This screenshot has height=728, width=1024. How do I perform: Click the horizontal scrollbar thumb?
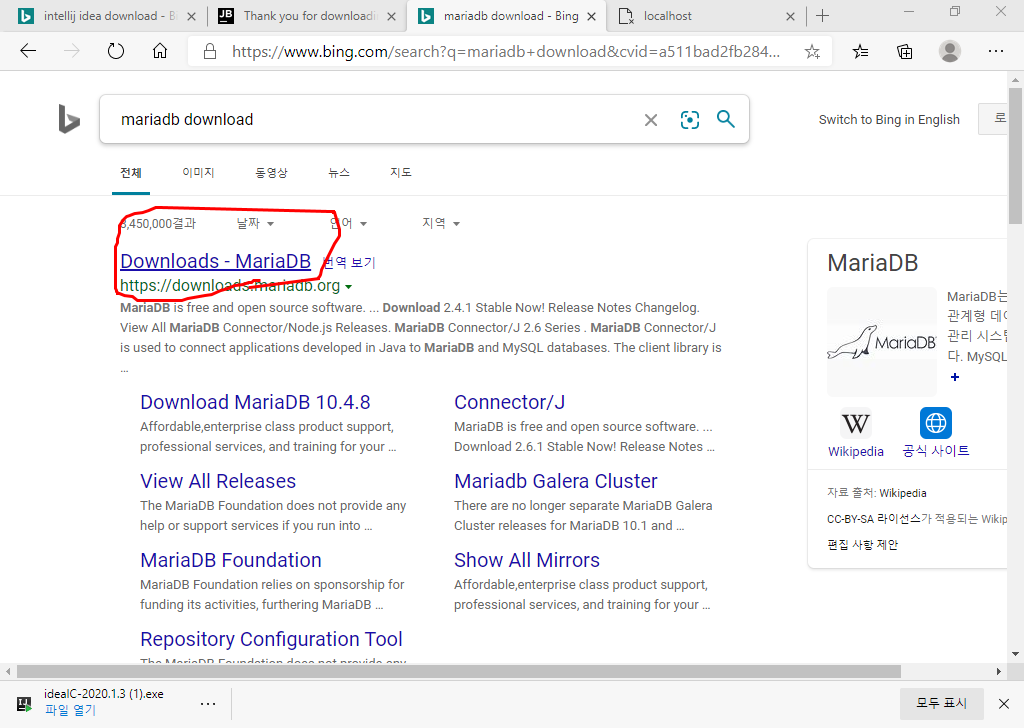click(458, 671)
